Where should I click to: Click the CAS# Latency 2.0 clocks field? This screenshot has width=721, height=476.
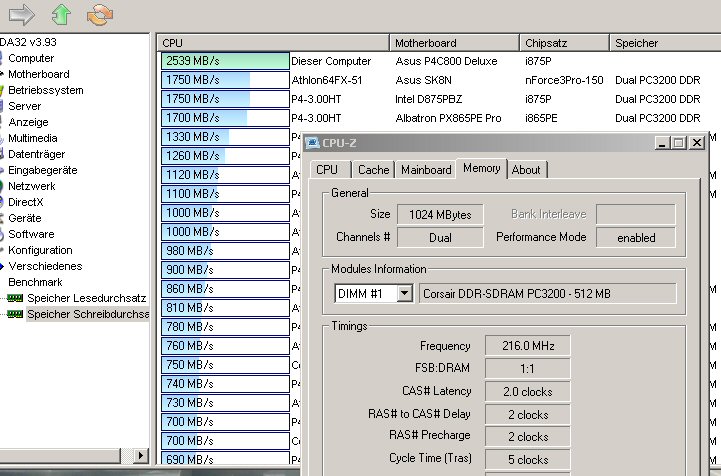528,392
